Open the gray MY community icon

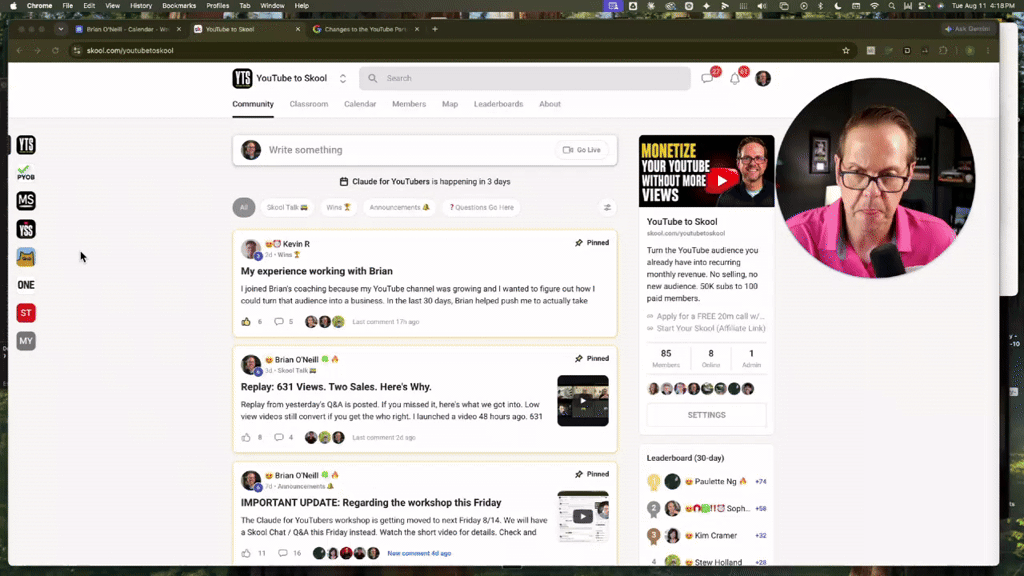pos(26,341)
